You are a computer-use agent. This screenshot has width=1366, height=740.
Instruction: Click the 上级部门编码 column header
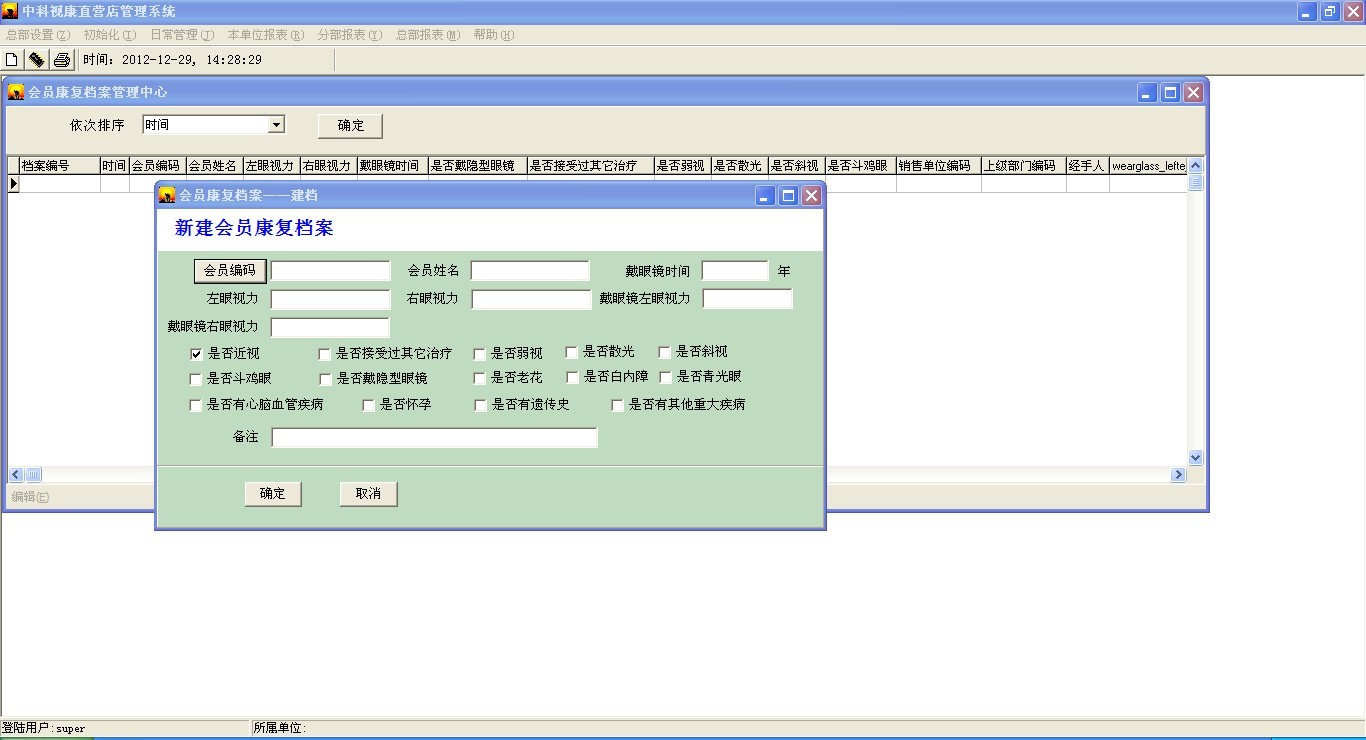(1023, 166)
